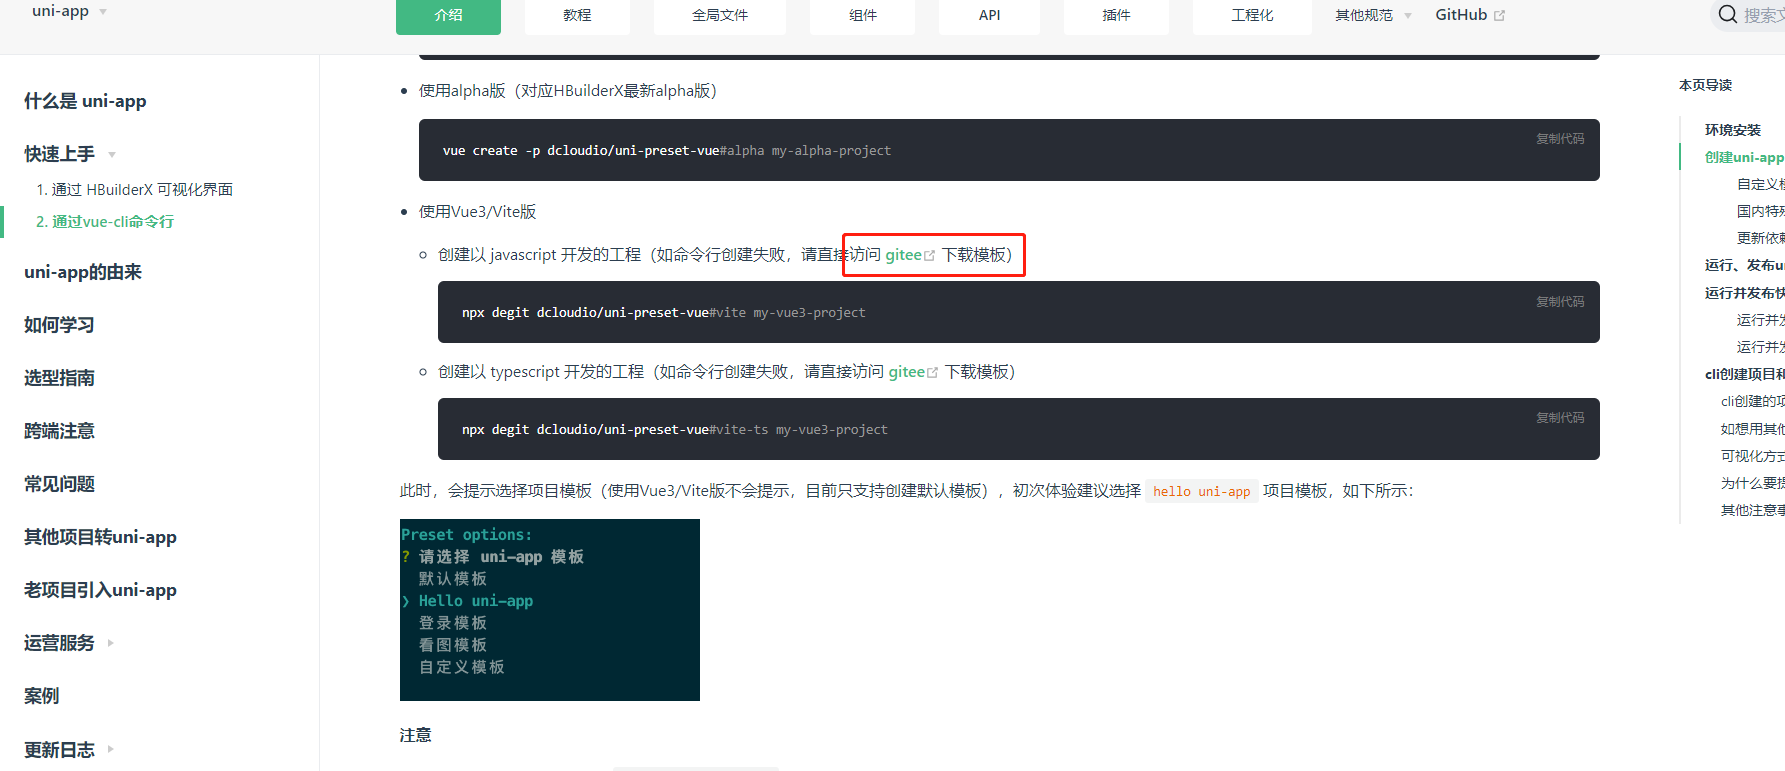Open the 工程化 tab
Screen dimensions: 1785x771
click(1252, 15)
